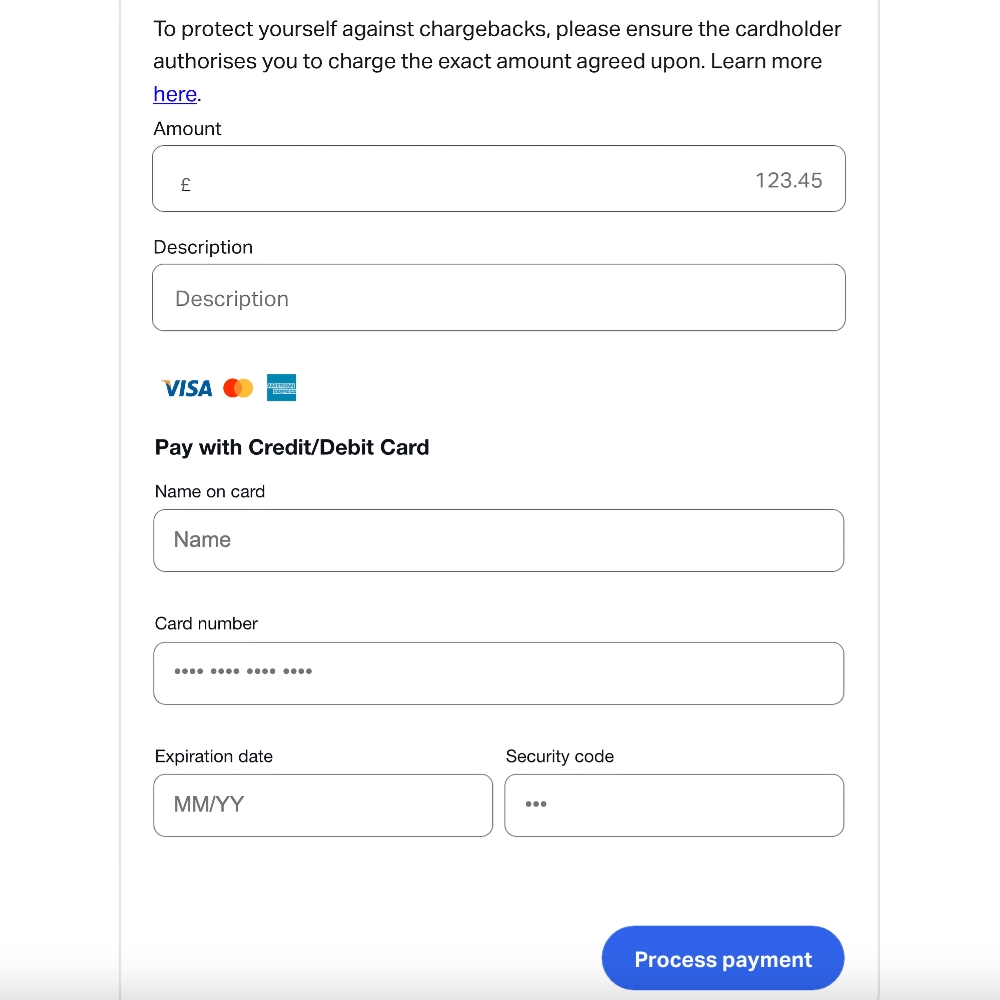This screenshot has height=1000, width=1000.
Task: Click the Security code input
Action: pyautogui.click(x=674, y=805)
